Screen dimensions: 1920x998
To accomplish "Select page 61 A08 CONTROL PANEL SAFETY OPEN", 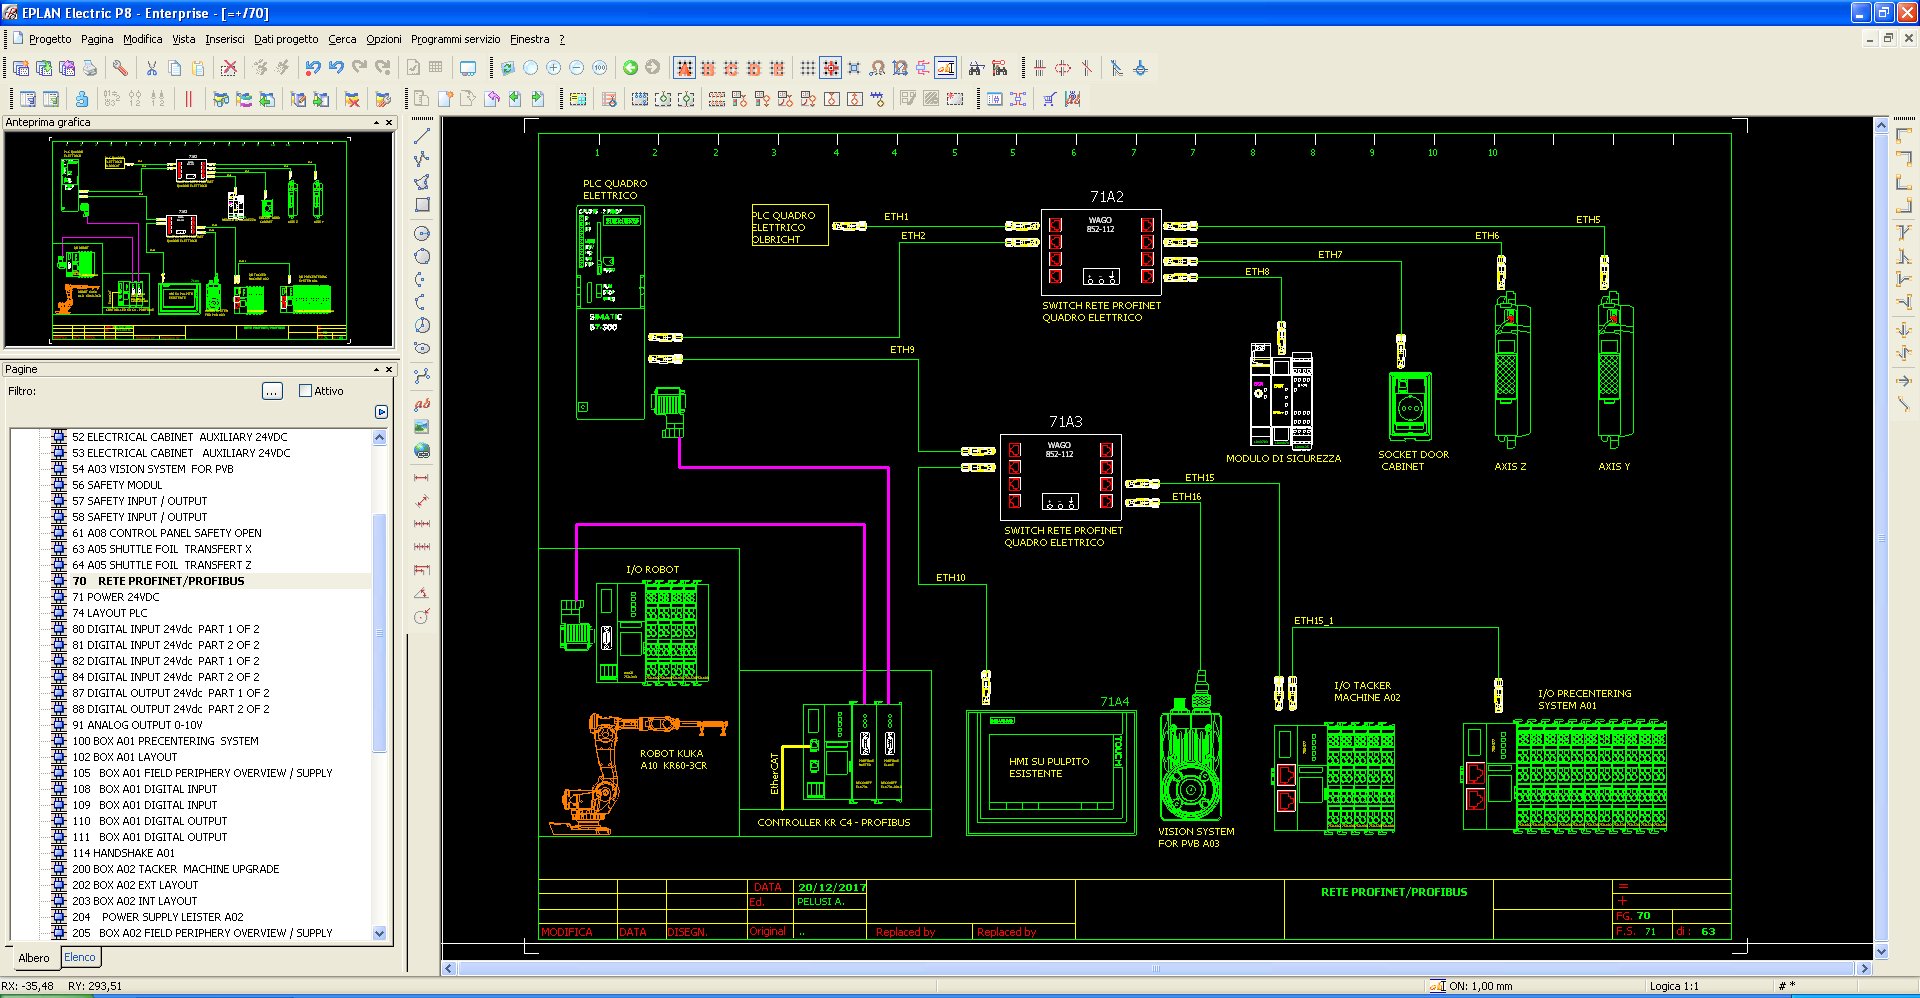I will tap(167, 533).
